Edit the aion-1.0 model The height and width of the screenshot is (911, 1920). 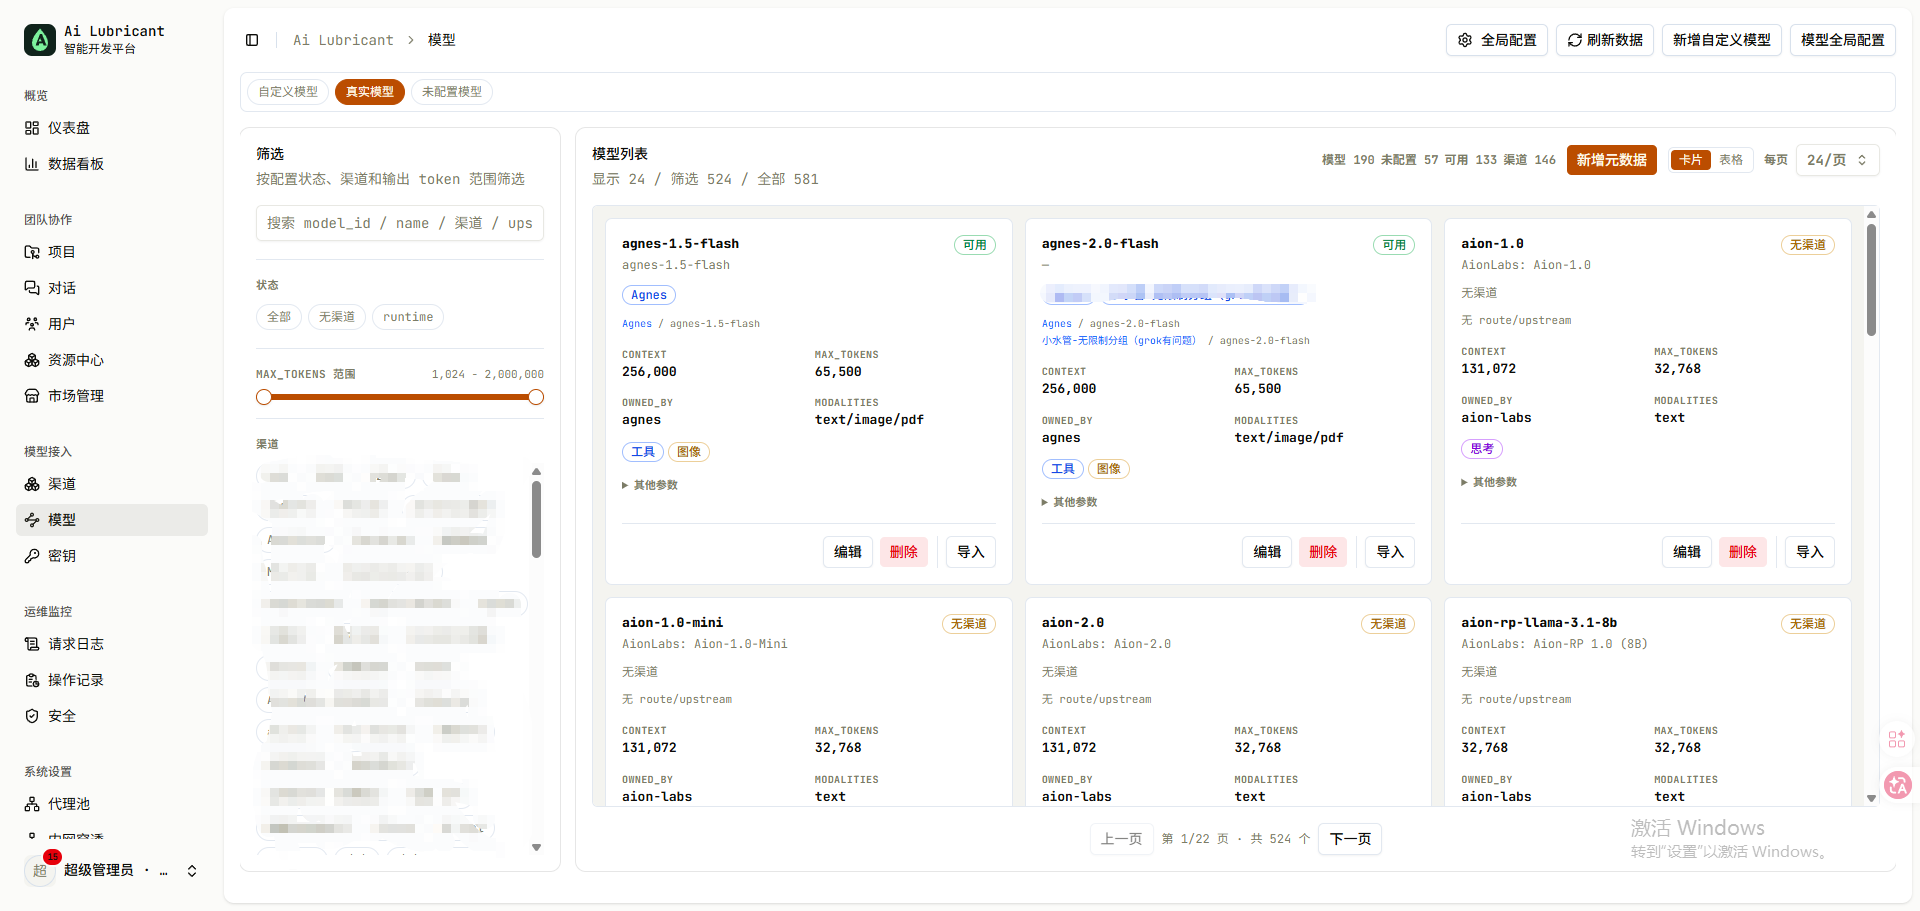1687,552
